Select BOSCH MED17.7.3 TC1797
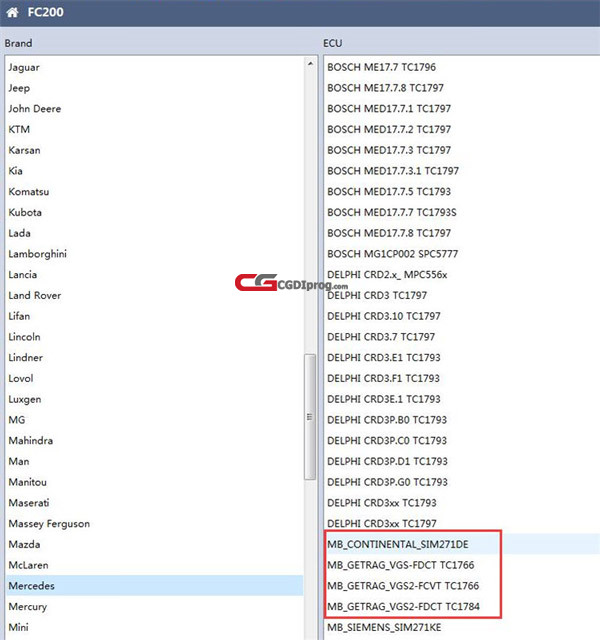The width and height of the screenshot is (600, 640). 389,150
